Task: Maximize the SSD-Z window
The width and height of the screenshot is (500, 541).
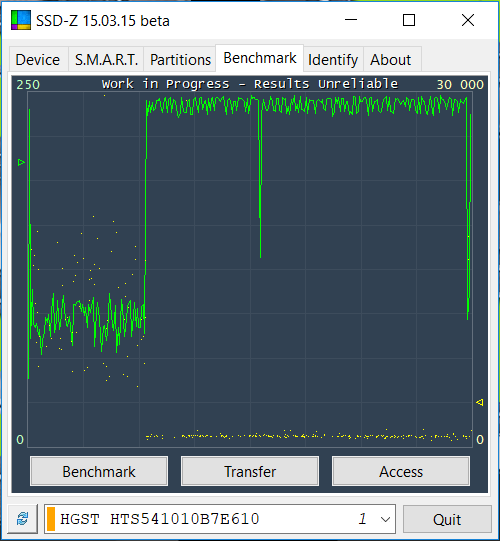Action: pos(409,20)
